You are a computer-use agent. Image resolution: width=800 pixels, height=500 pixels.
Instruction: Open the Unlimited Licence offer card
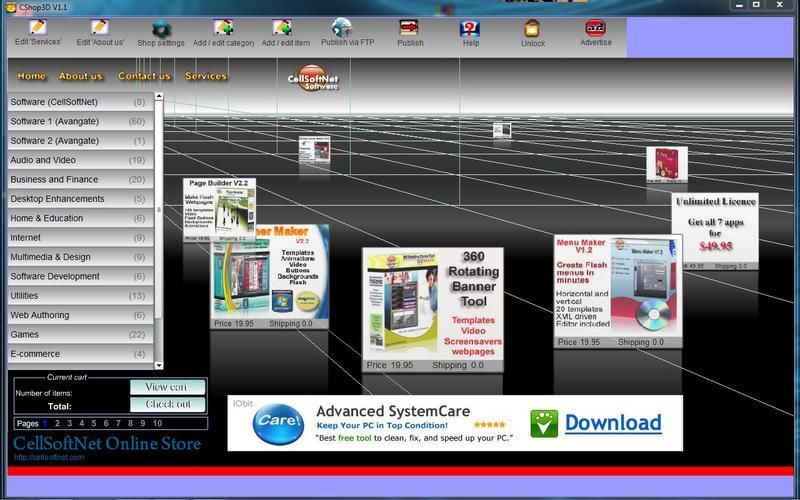point(715,231)
